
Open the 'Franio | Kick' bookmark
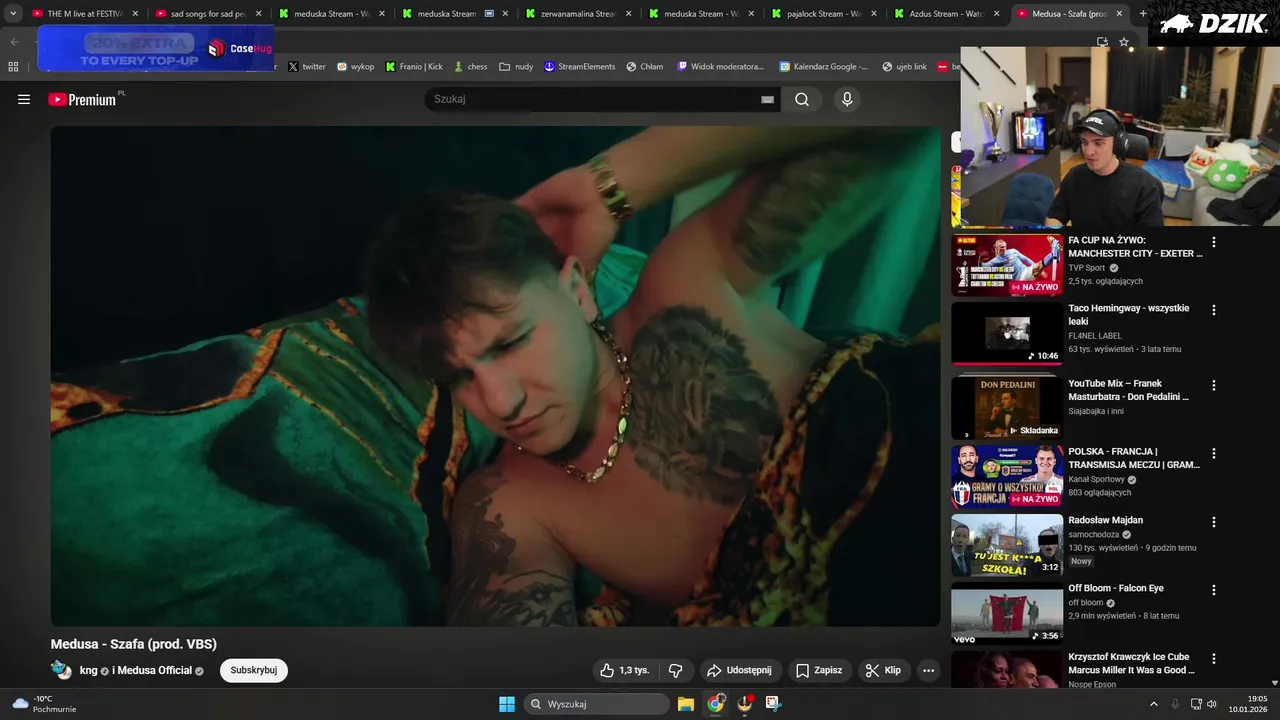(414, 67)
